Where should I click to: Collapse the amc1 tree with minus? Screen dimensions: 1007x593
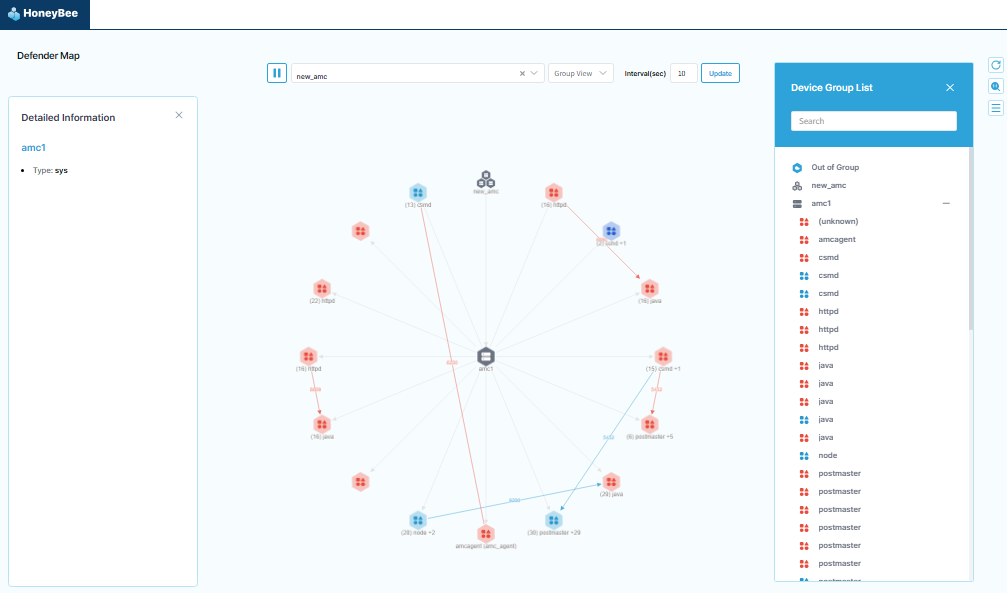[x=946, y=203]
